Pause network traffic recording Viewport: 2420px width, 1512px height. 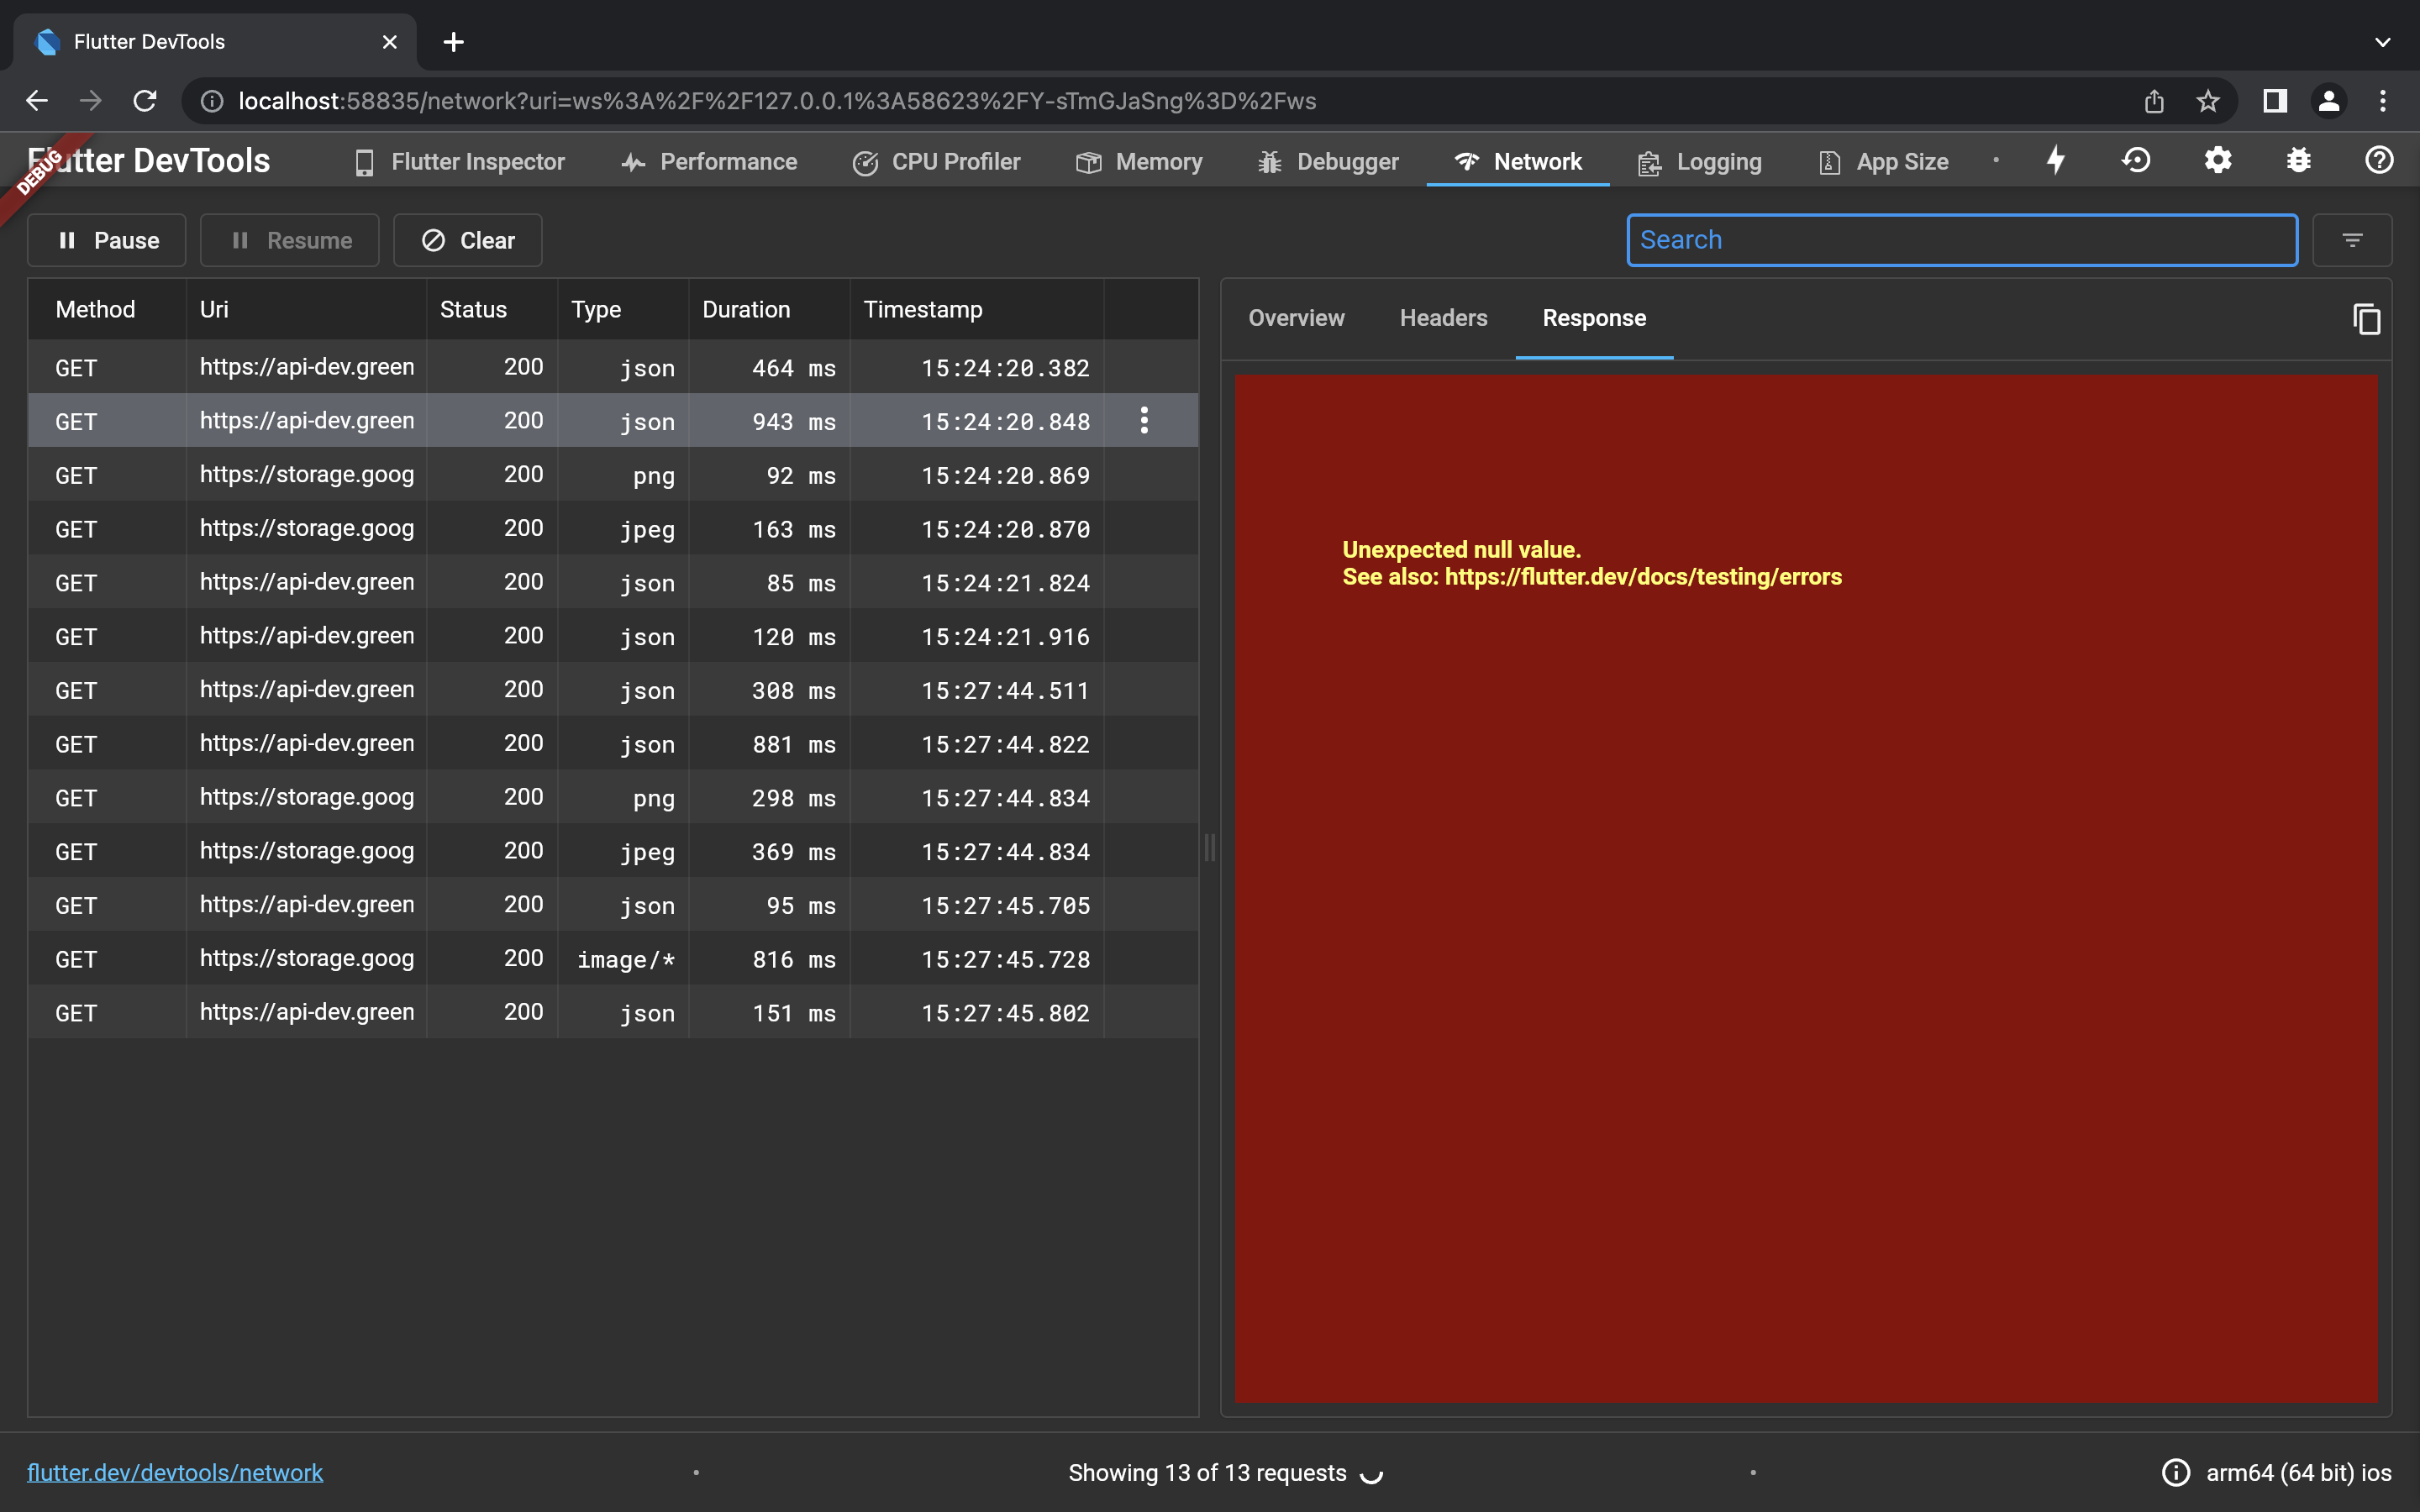106,240
